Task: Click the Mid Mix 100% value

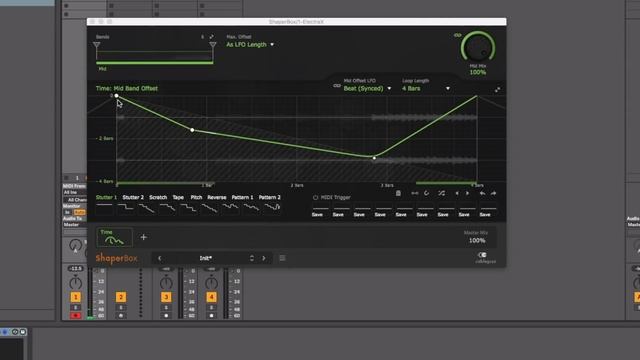Action: pyautogui.click(x=478, y=72)
